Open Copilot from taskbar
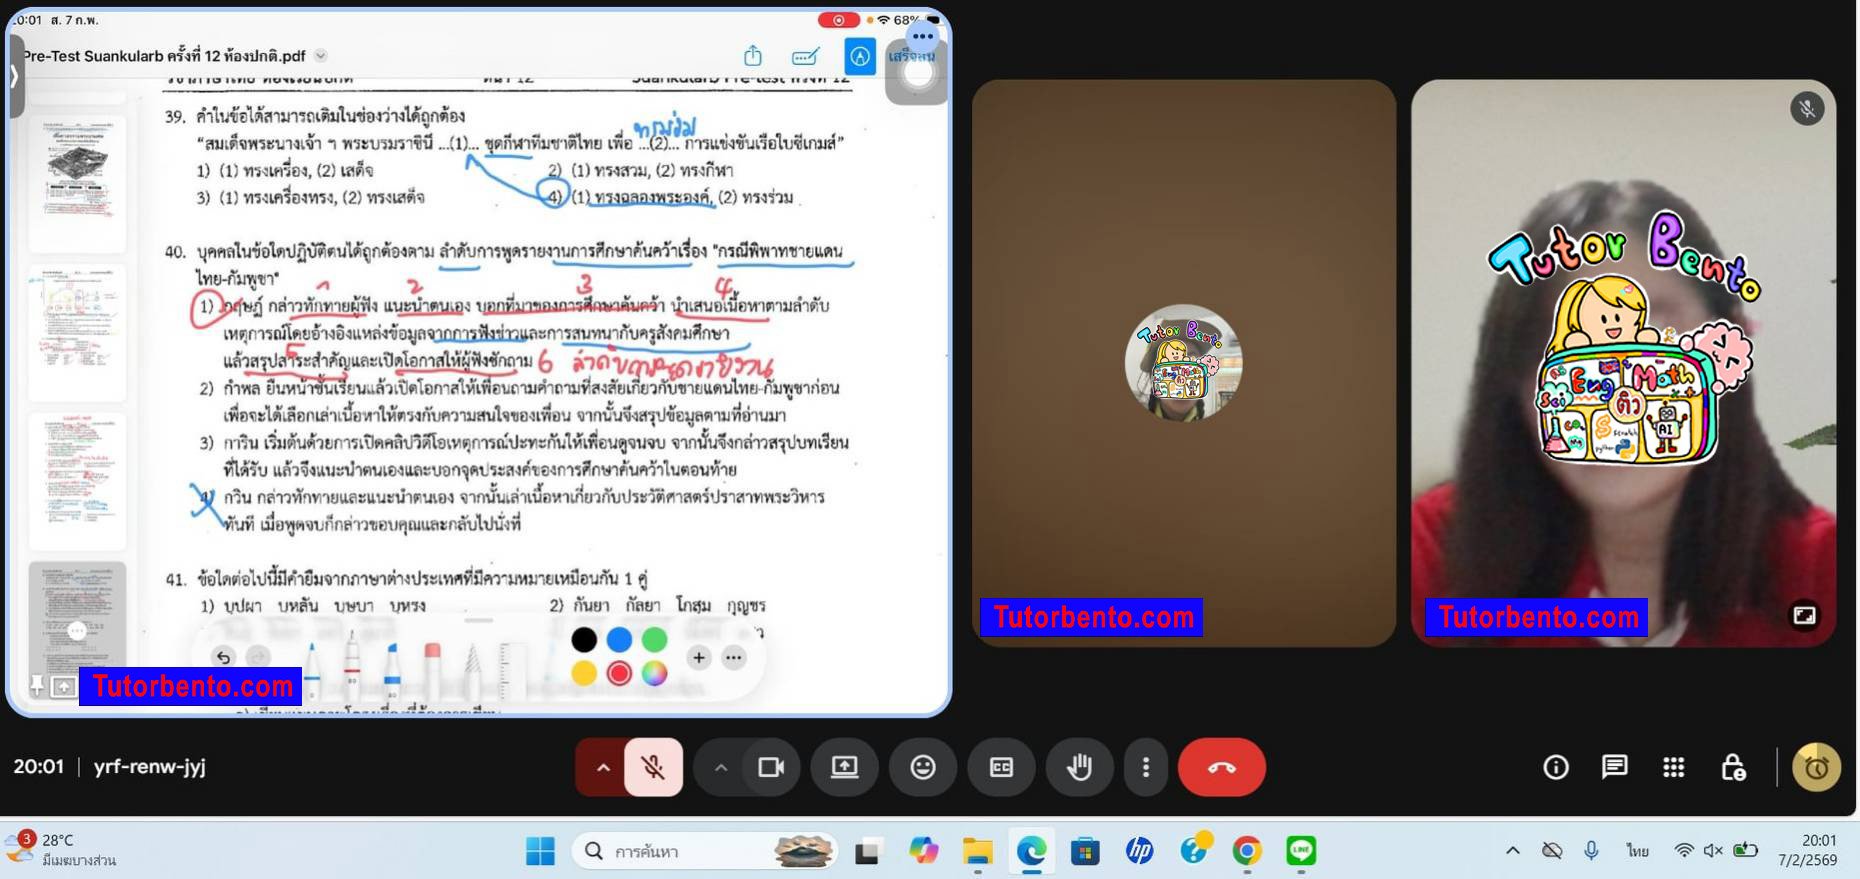Image resolution: width=1860 pixels, height=879 pixels. click(923, 851)
